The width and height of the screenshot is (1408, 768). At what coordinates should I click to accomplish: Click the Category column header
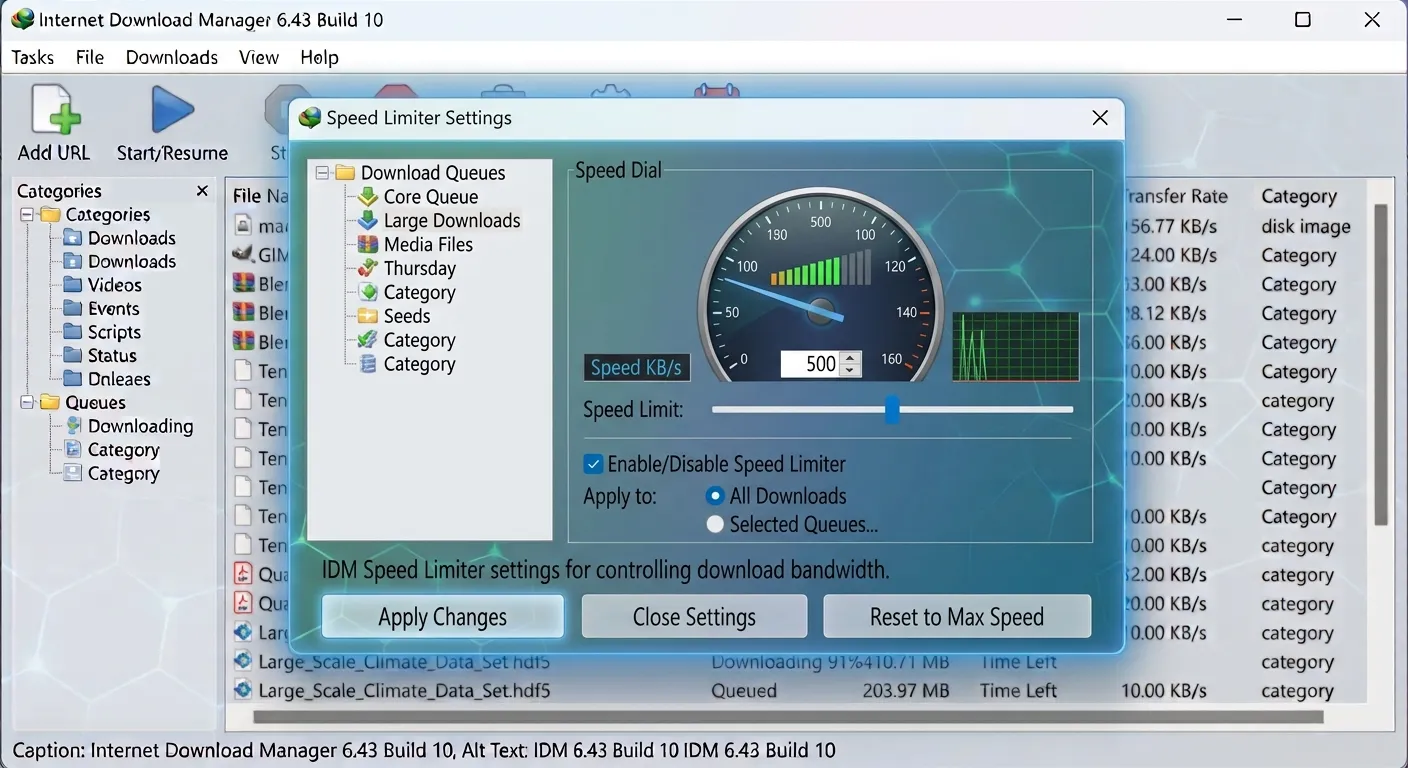coord(1299,197)
